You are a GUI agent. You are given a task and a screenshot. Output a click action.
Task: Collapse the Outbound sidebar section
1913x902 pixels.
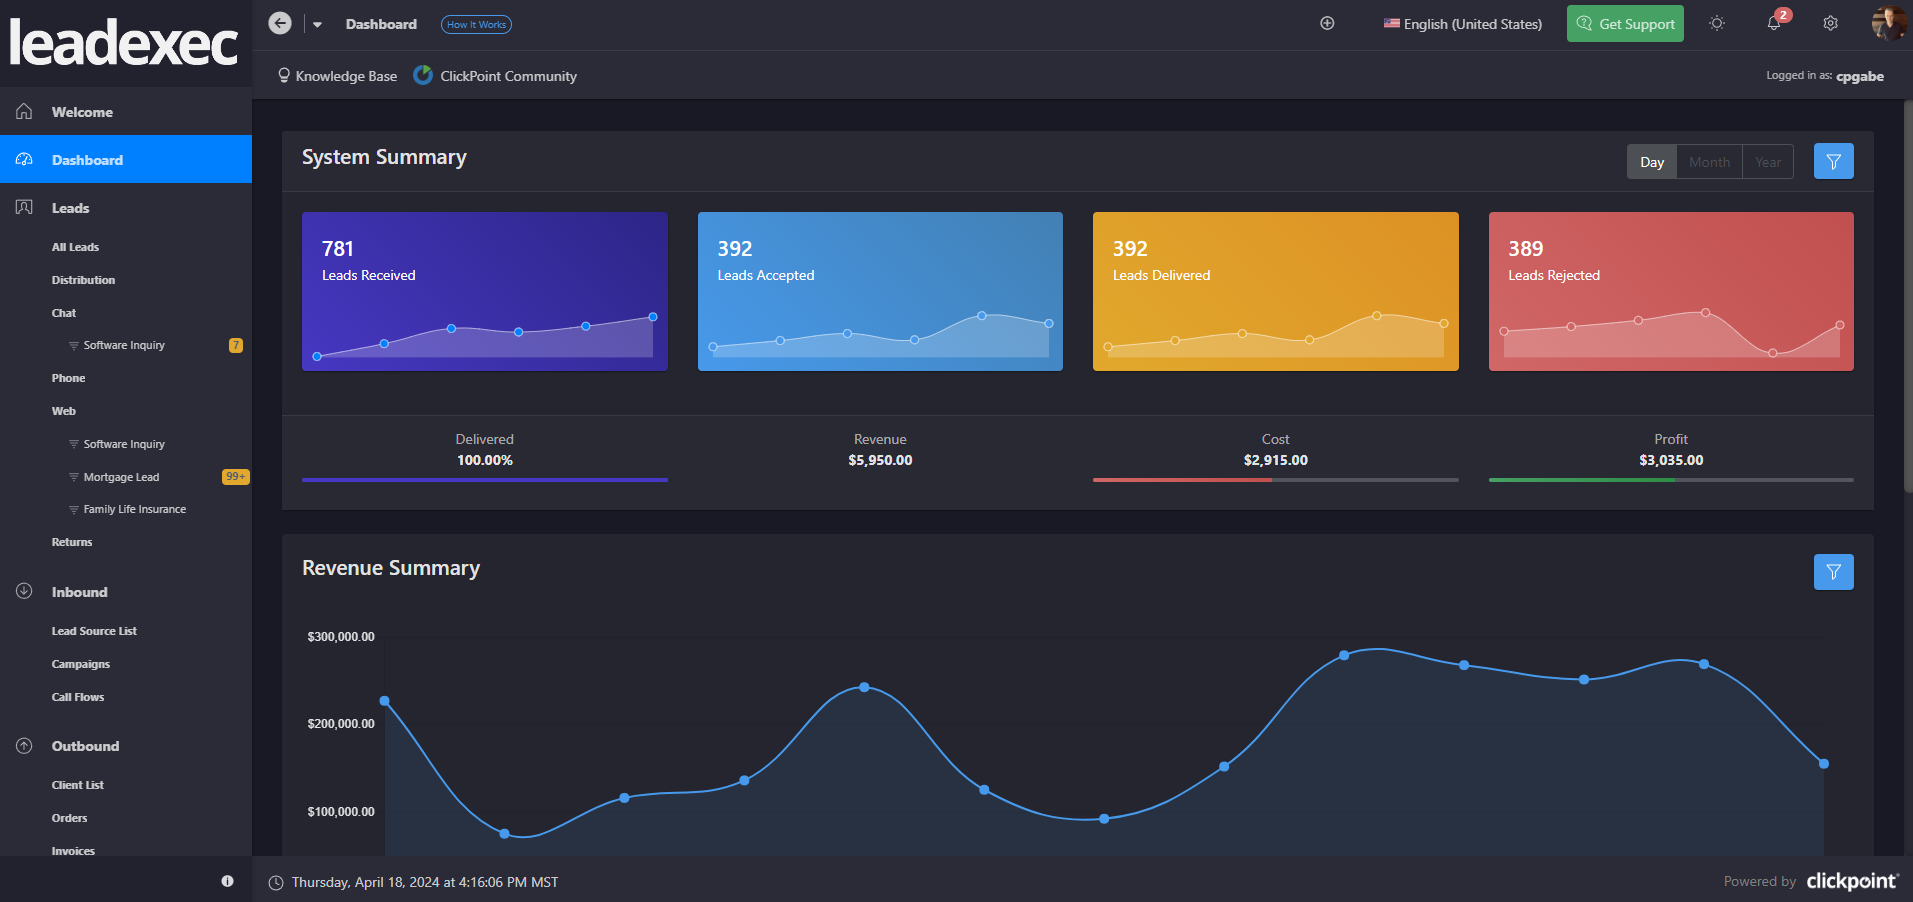click(x=126, y=746)
